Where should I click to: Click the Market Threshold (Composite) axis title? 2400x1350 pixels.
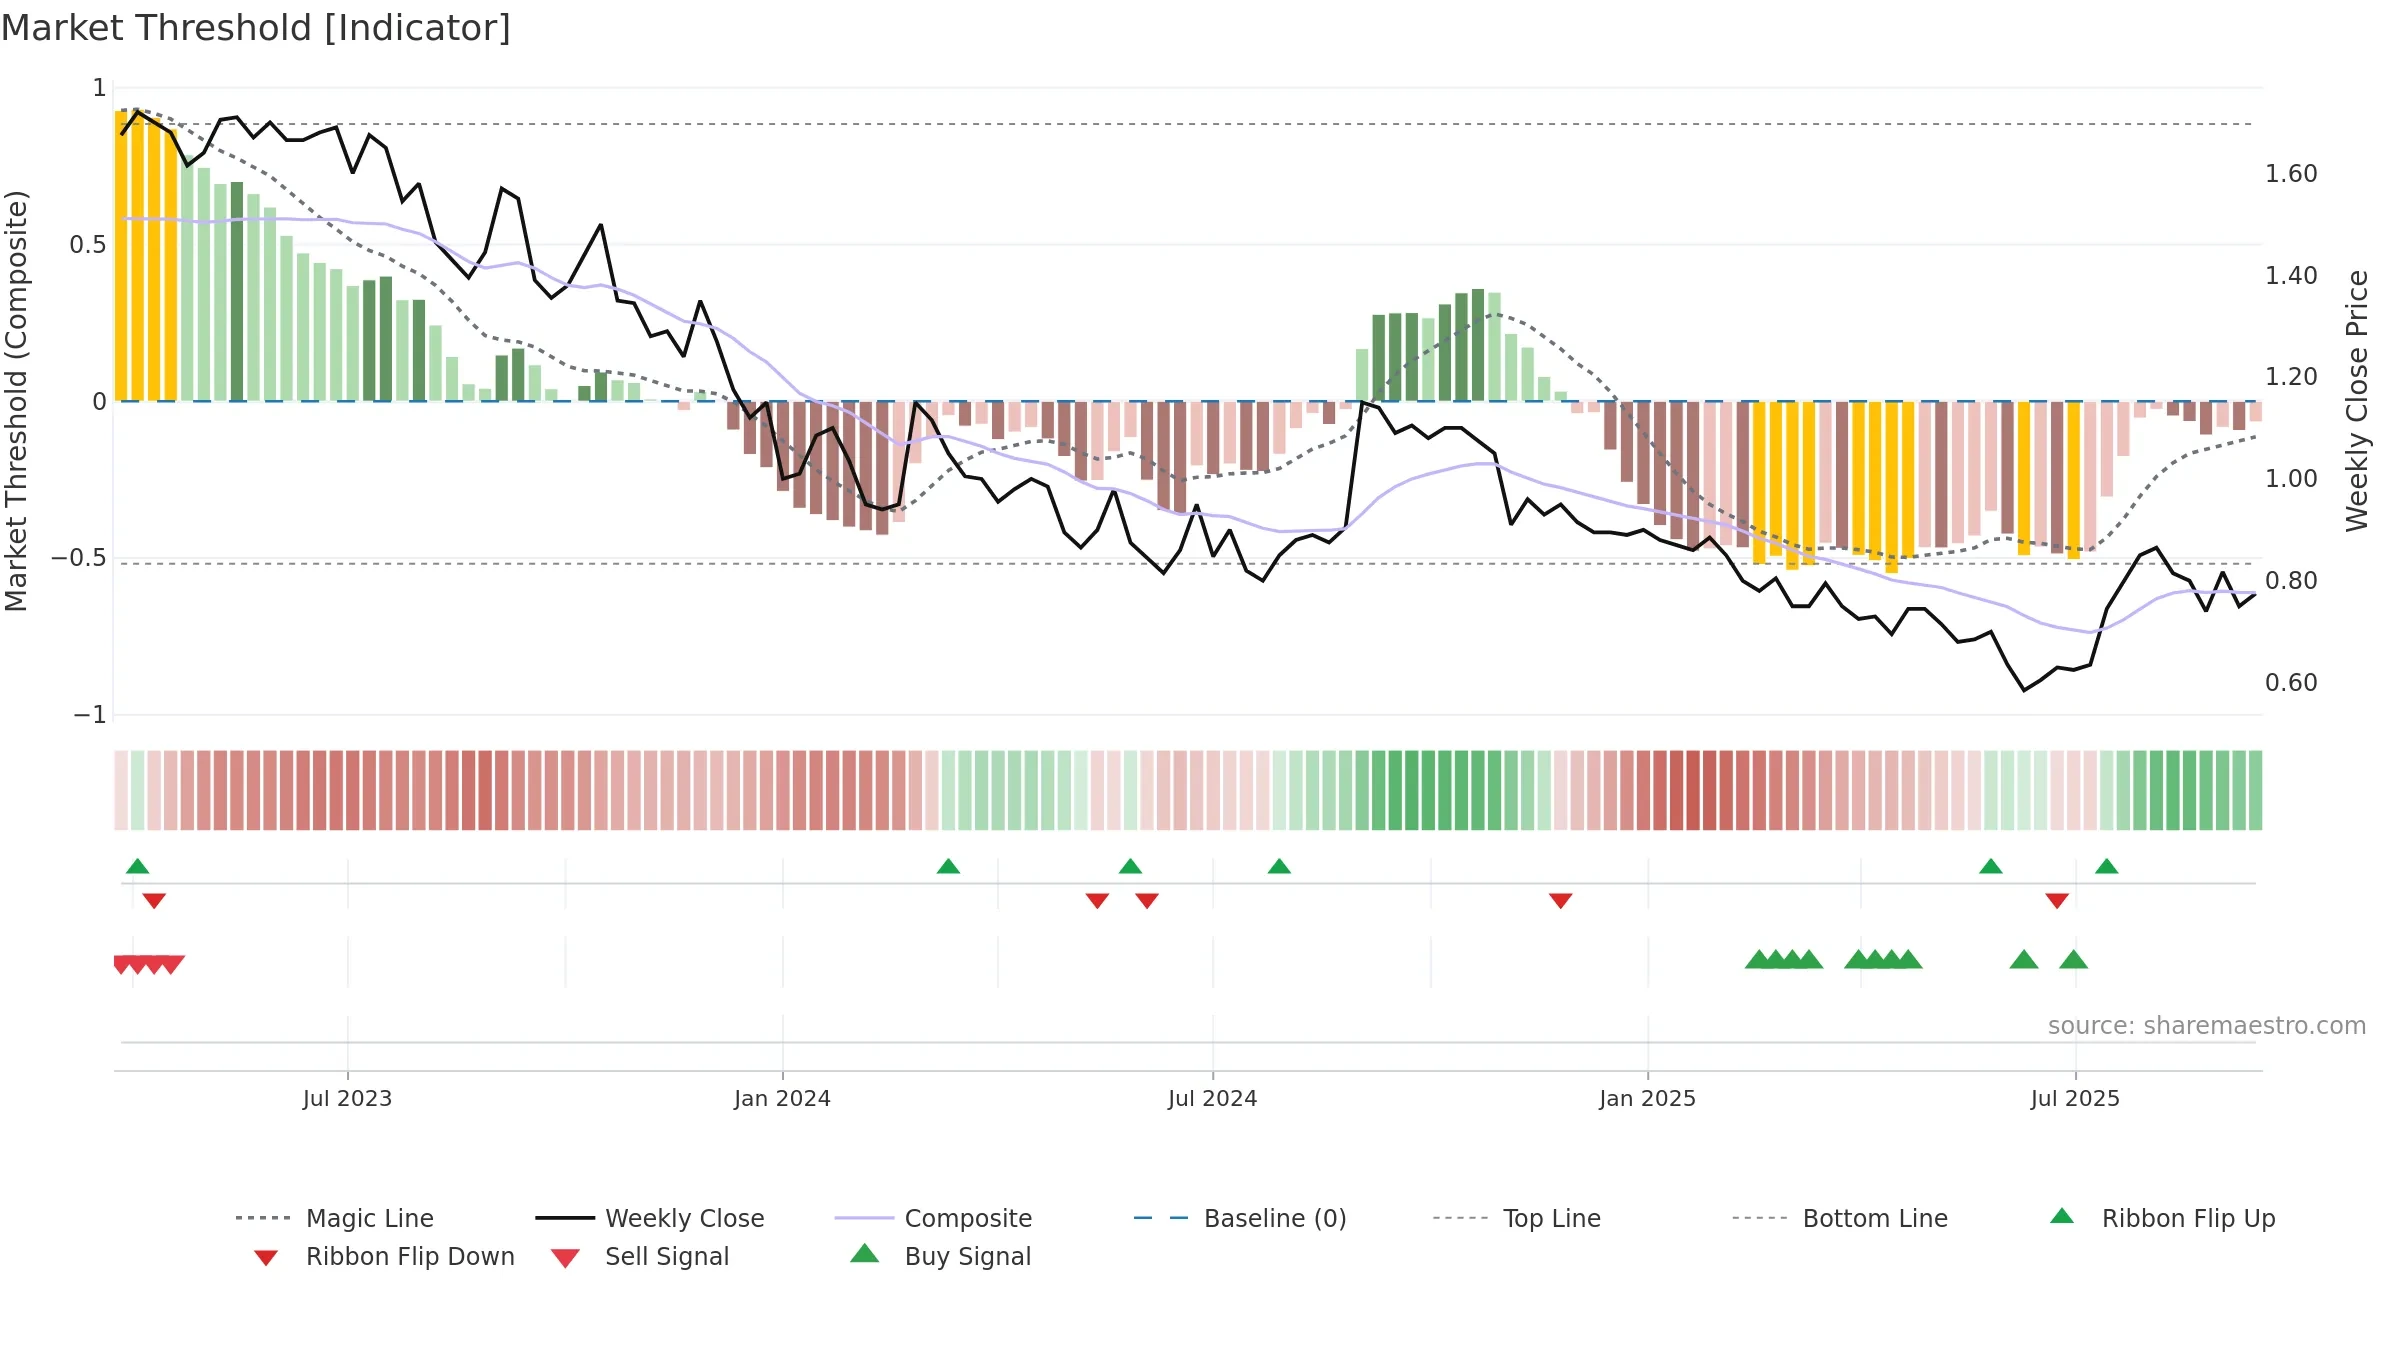[16, 401]
